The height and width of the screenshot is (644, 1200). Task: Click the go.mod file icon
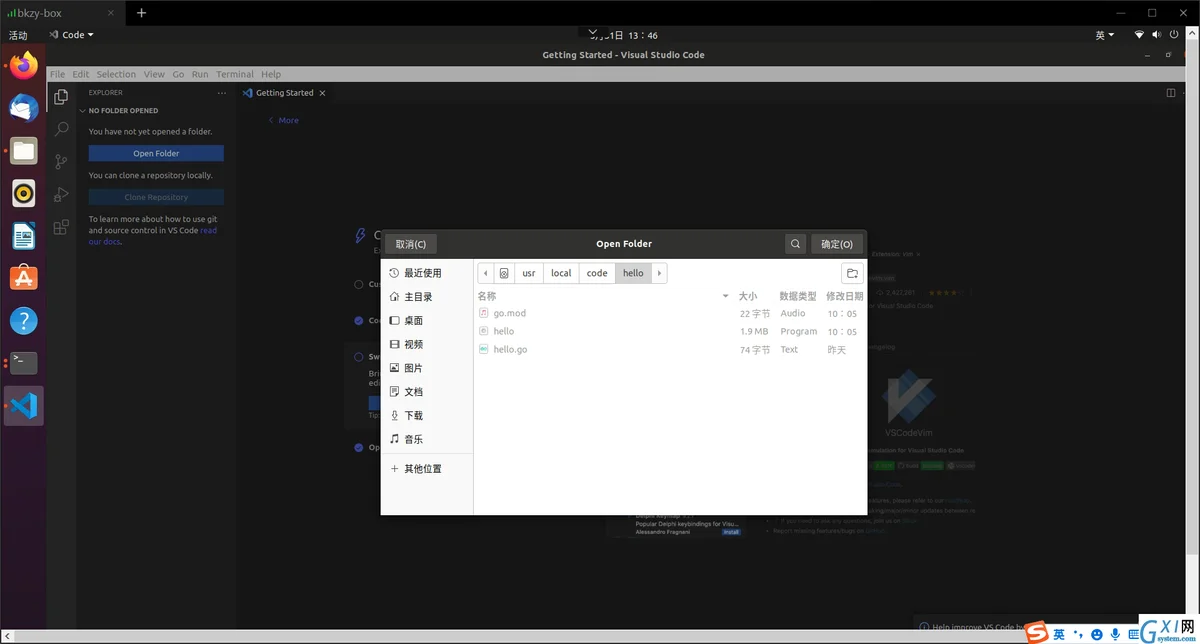click(484, 313)
